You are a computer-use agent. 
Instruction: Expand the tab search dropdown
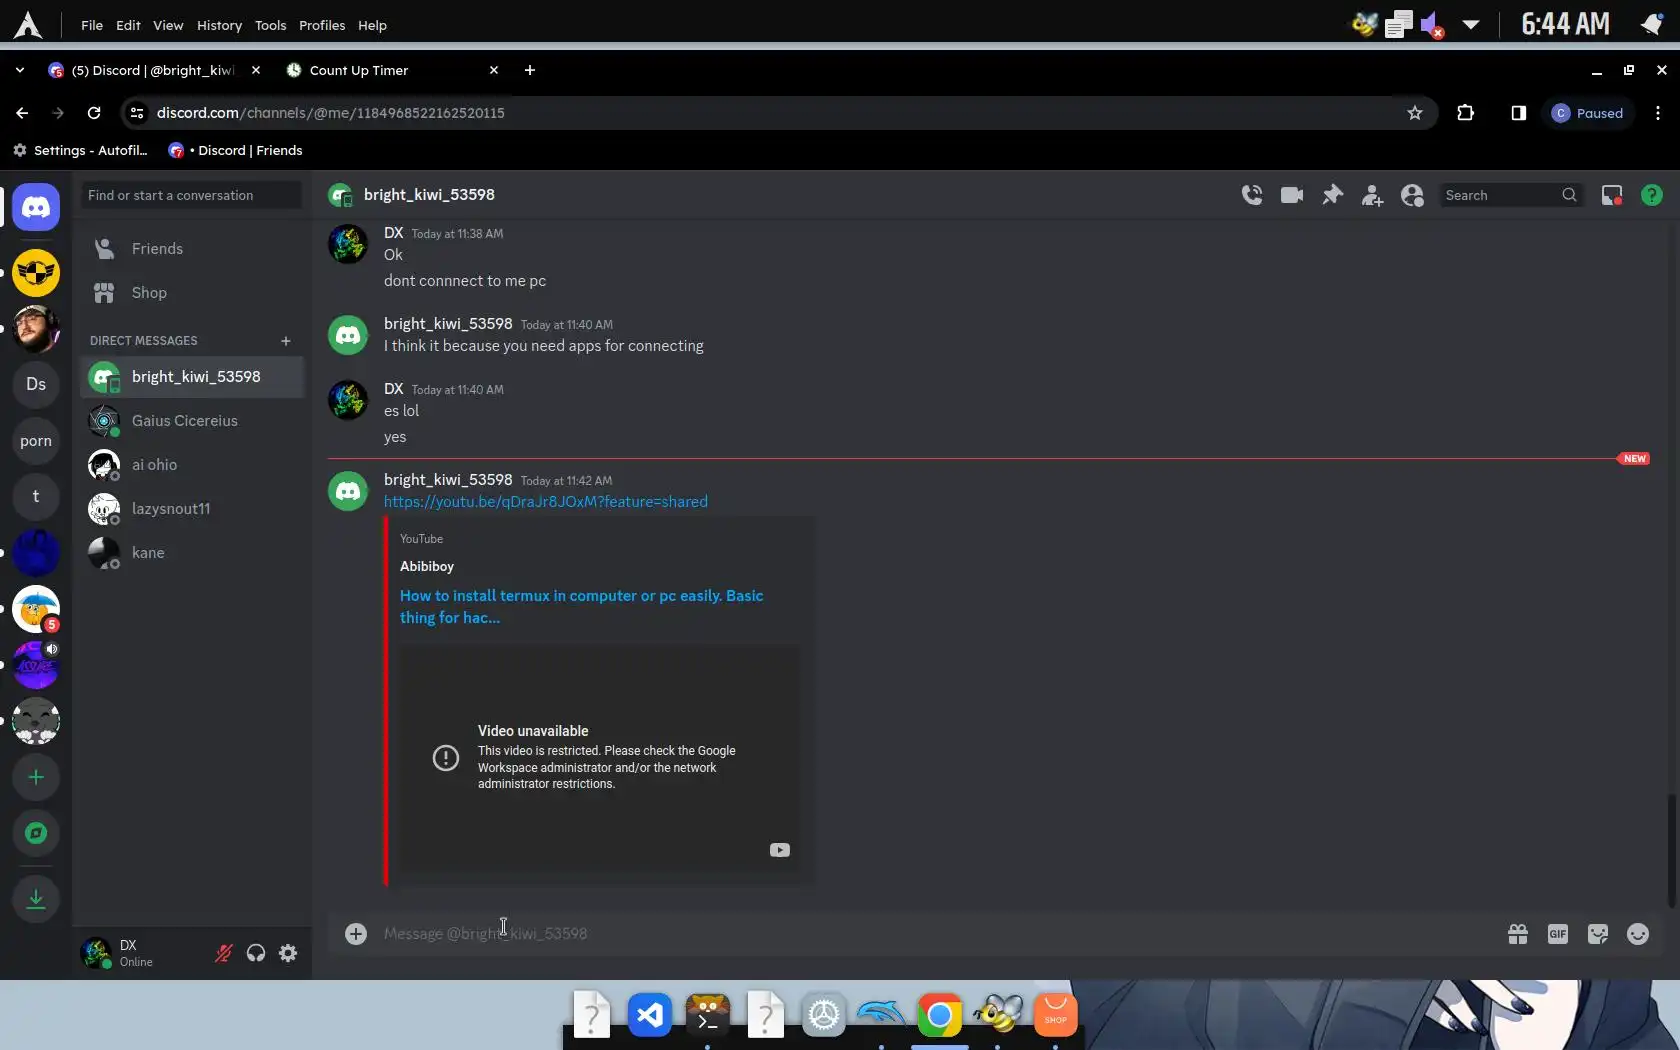click(x=19, y=70)
